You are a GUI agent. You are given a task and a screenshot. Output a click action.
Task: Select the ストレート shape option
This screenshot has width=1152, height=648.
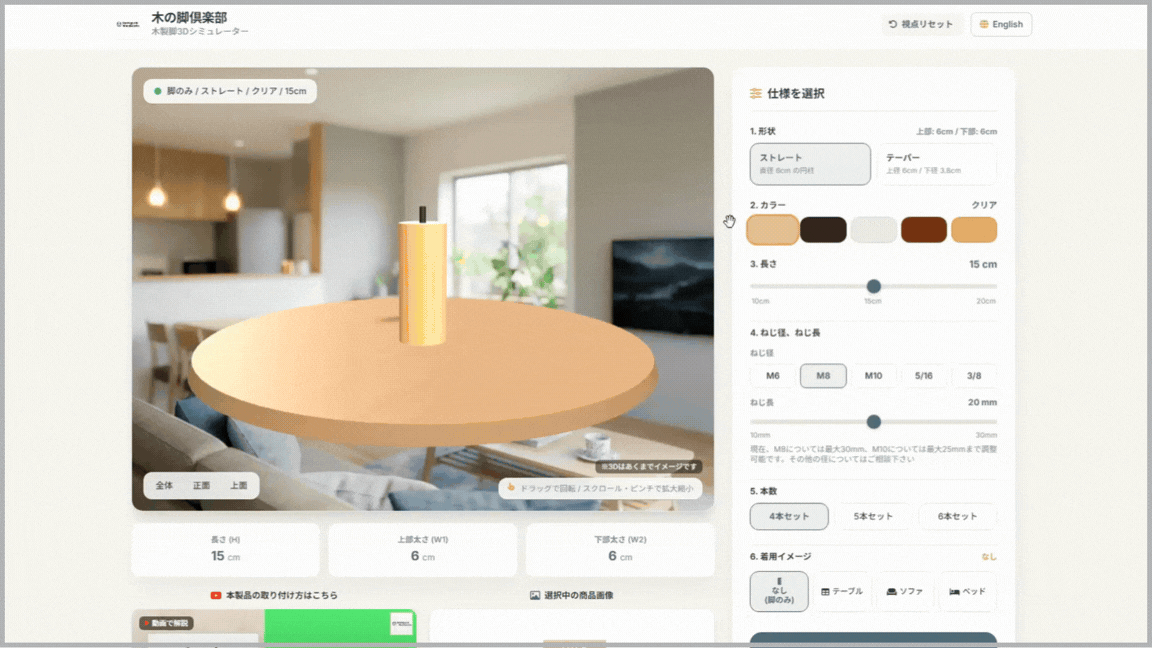(810, 164)
